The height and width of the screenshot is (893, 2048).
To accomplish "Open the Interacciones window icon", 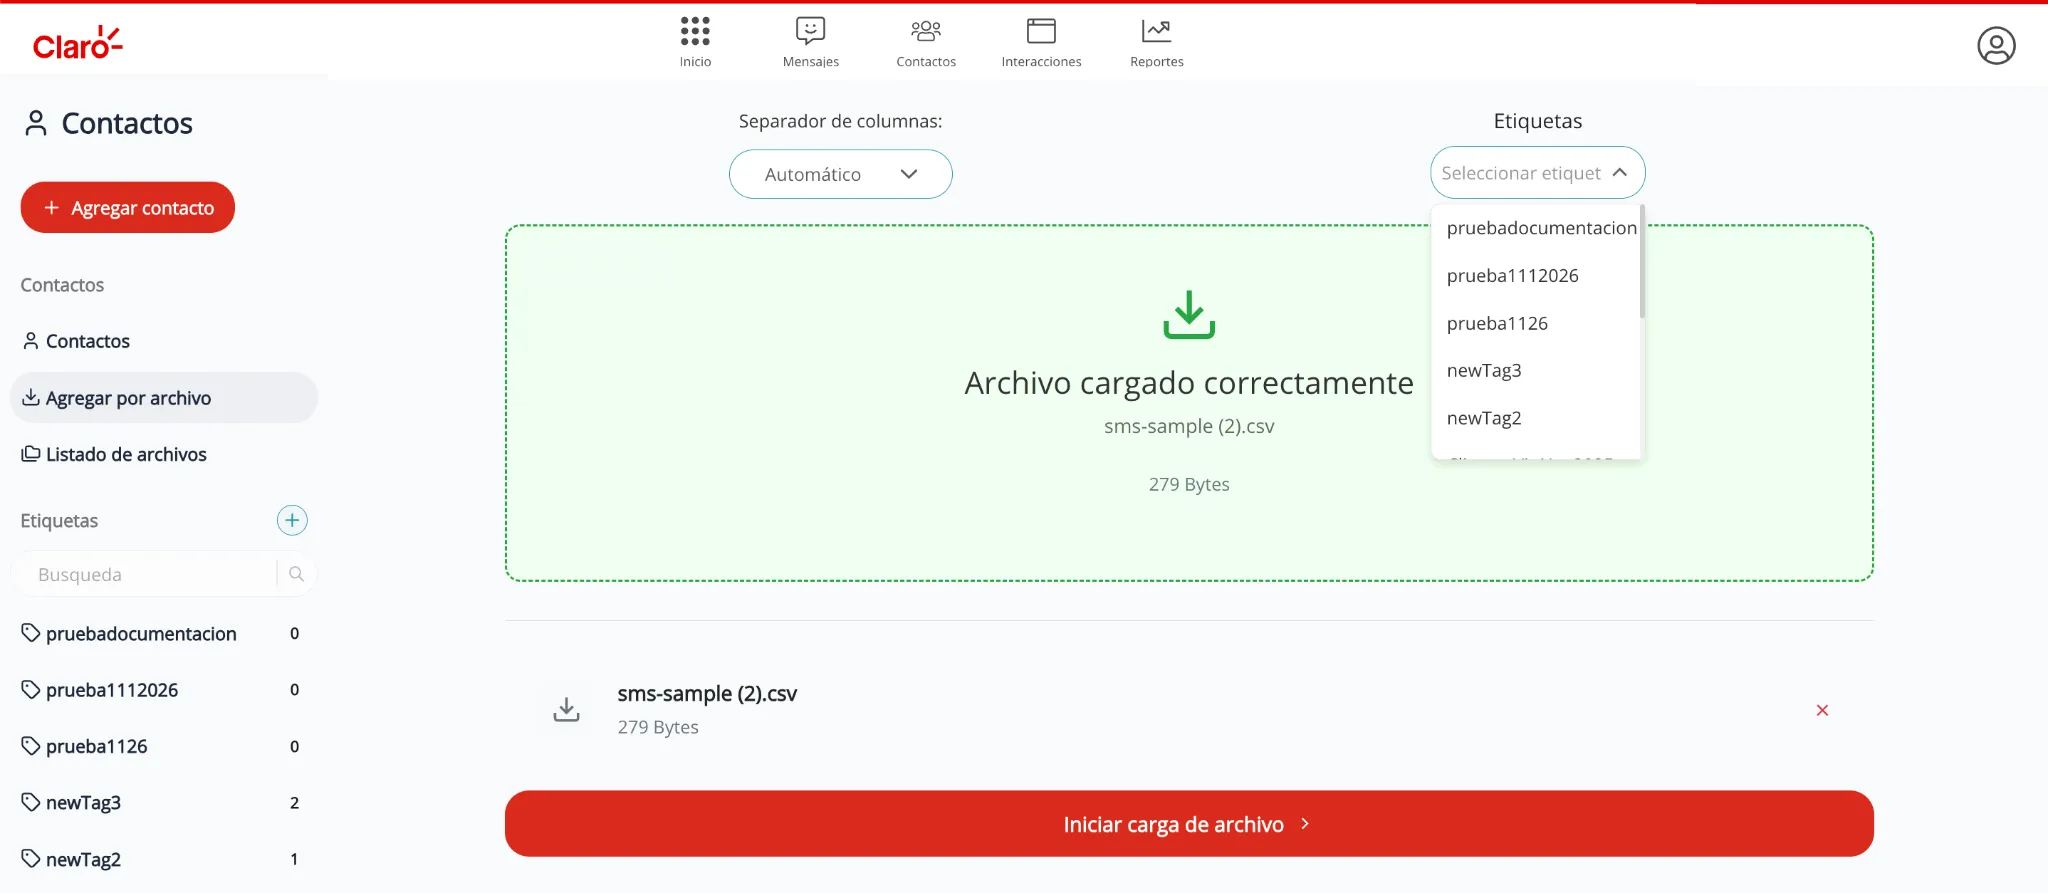I will tap(1041, 32).
